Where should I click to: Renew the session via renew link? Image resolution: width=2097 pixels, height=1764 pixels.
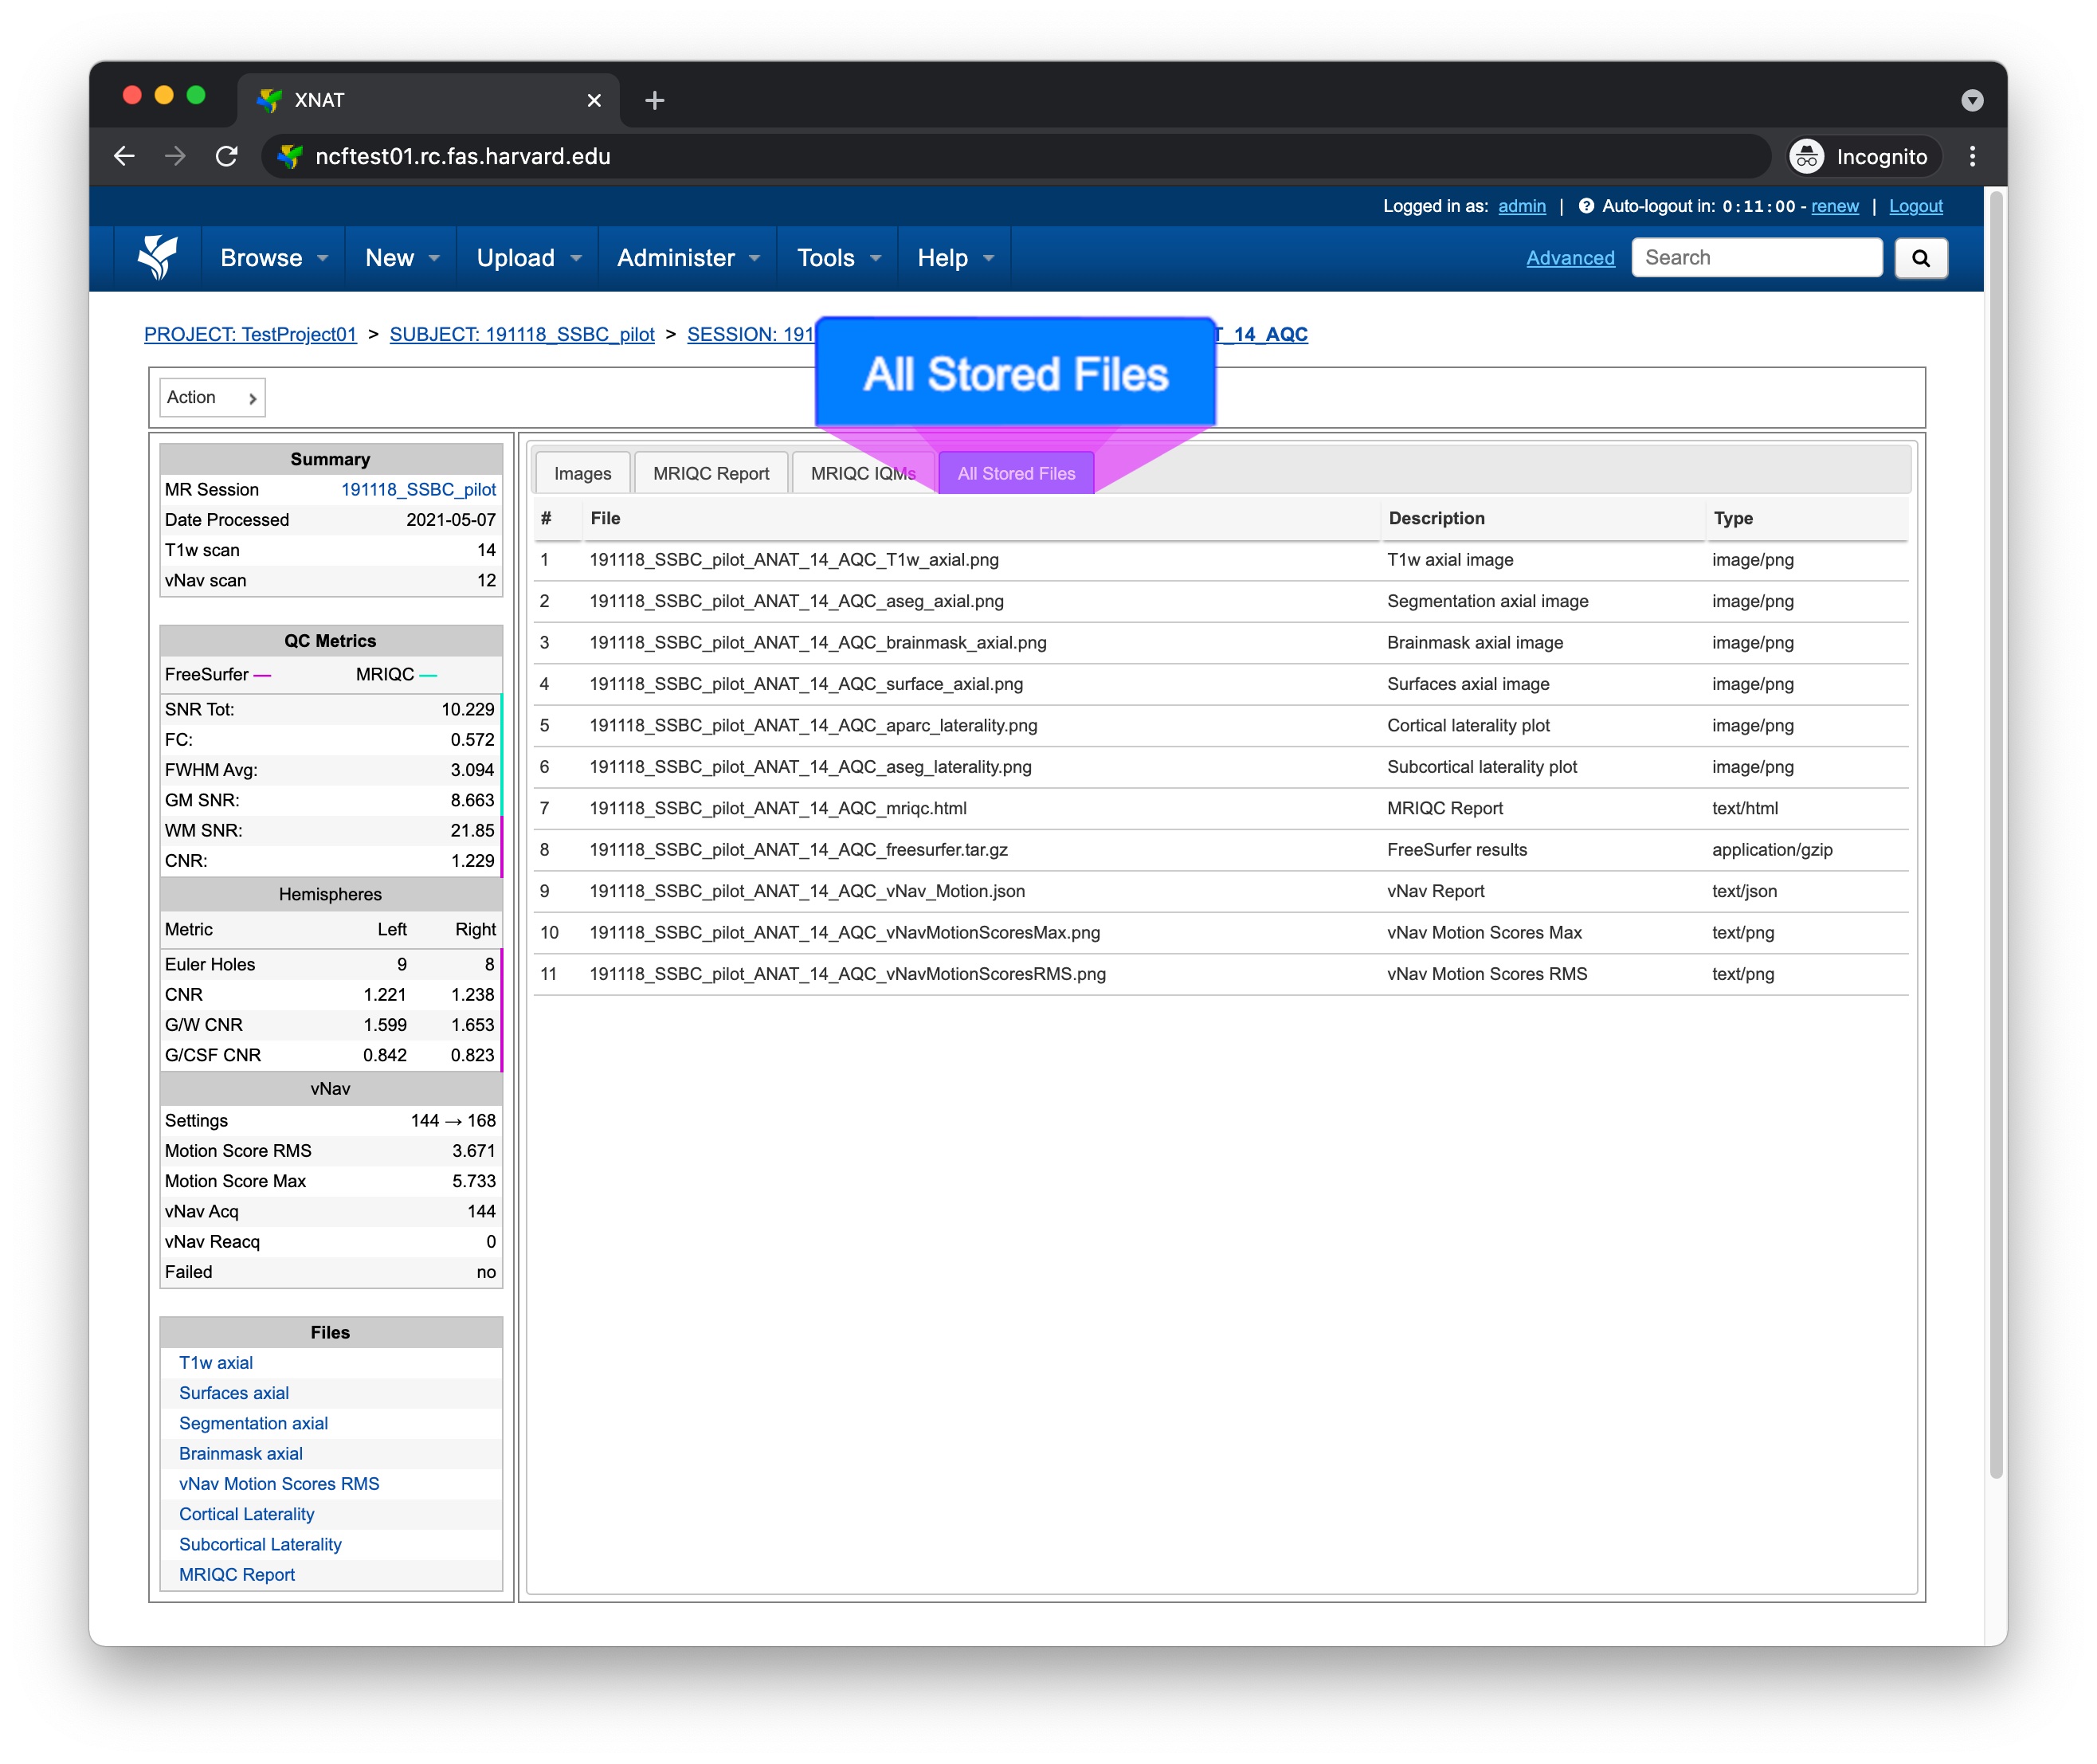pos(1834,206)
